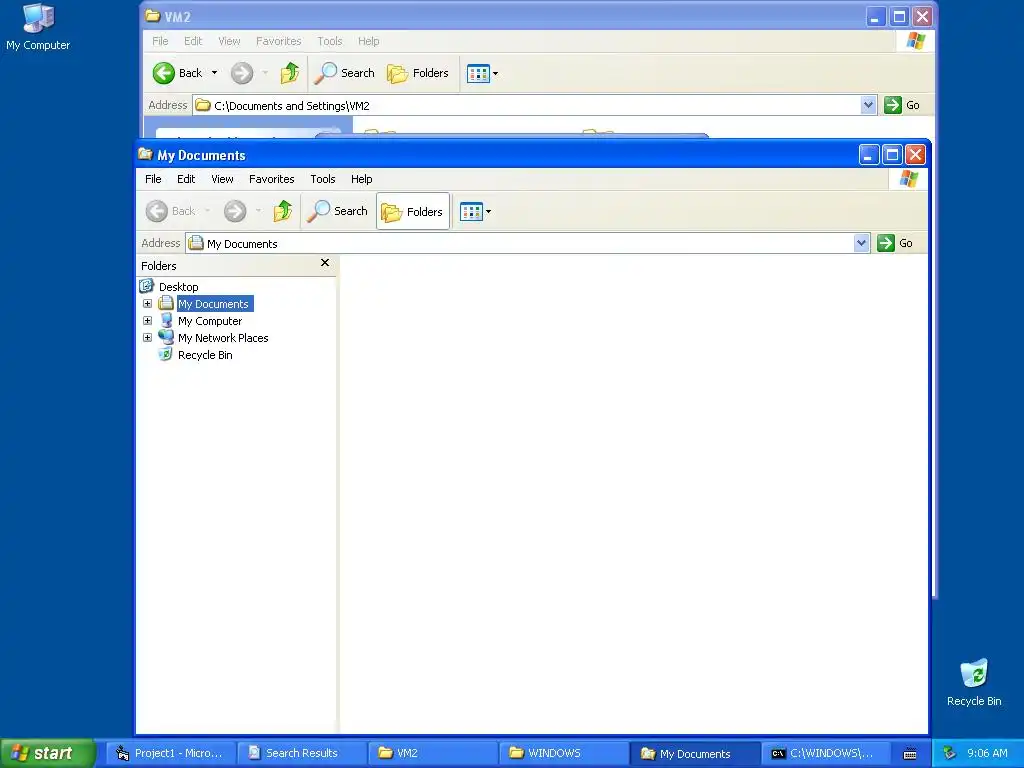Open the Help menu in My Documents
The height and width of the screenshot is (768, 1024).
click(x=361, y=179)
